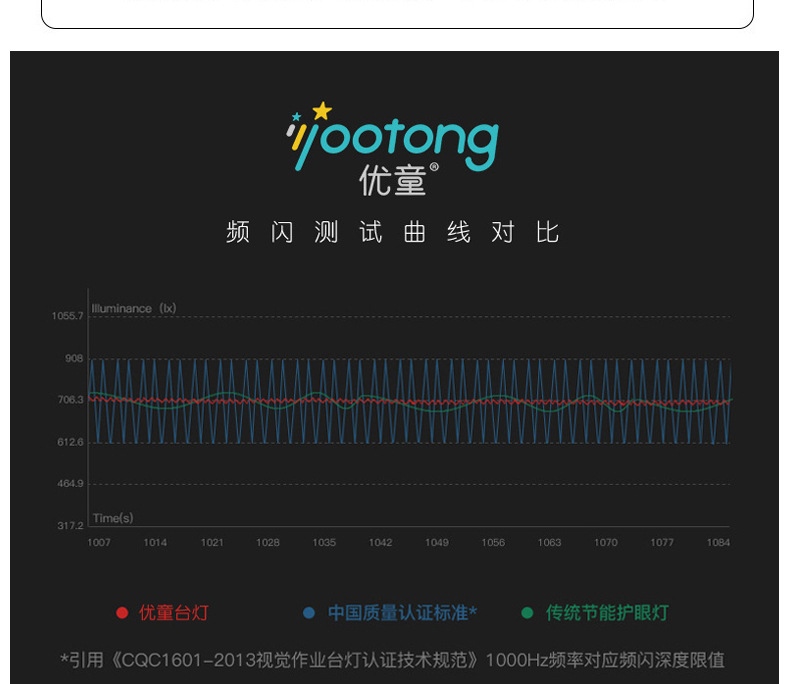
Task: Click the green legend dot for 传统节能护眼灯
Action: click(x=527, y=612)
